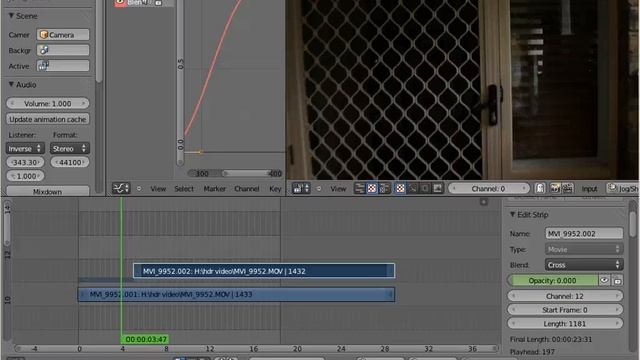Collapse the Edit Strip panel
The image size is (640, 360).
point(513,214)
